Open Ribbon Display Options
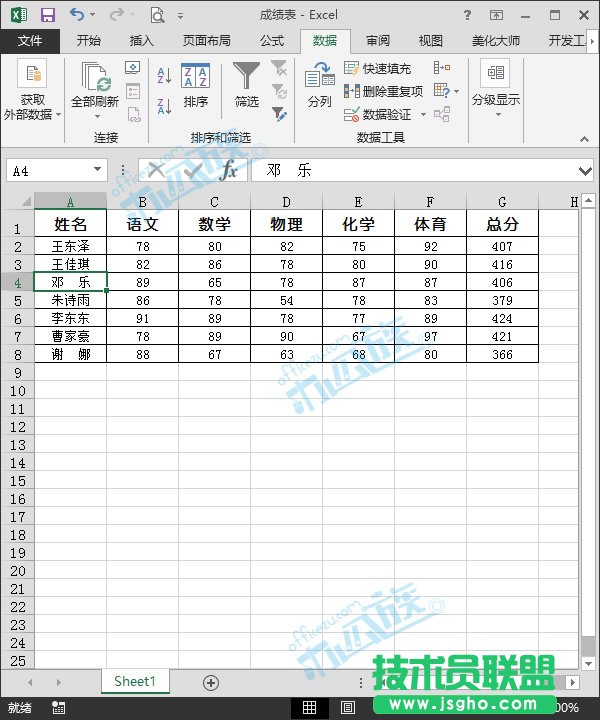 tap(496, 15)
